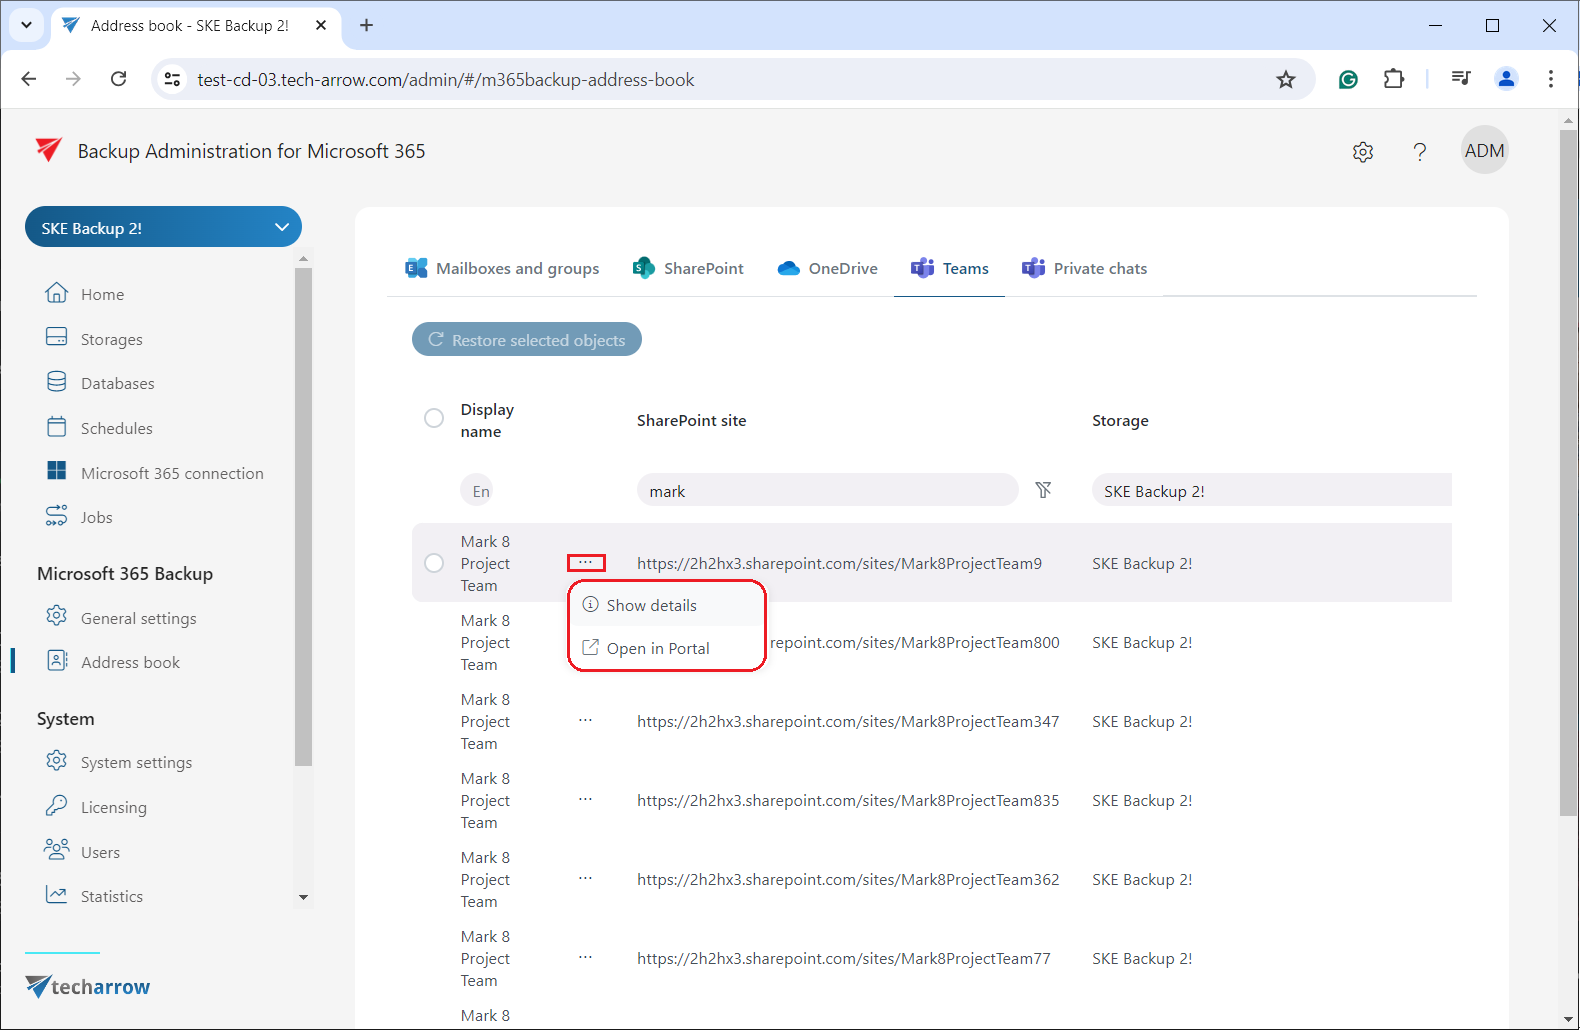Click the Restore selected objects button

(x=527, y=340)
